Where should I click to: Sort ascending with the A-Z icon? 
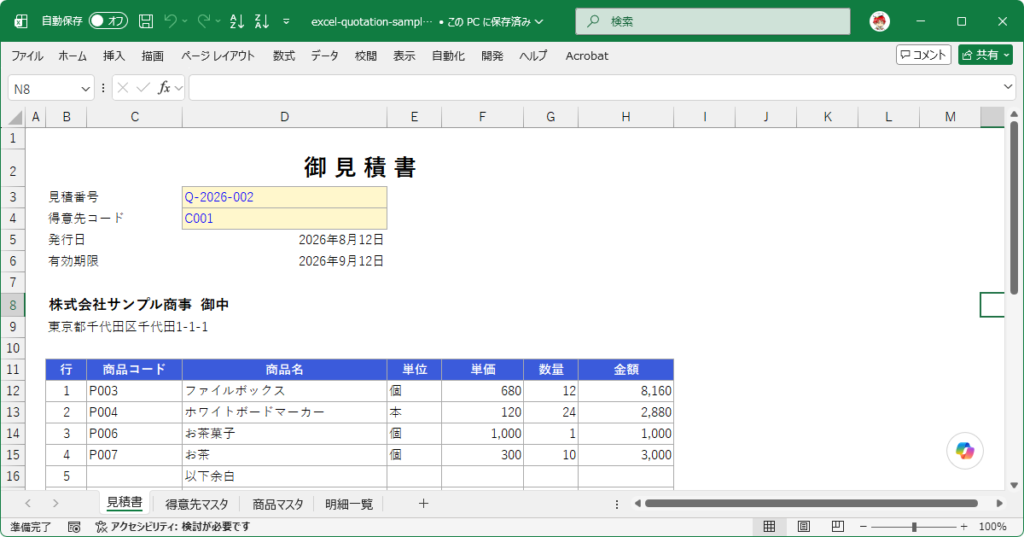tap(237, 22)
